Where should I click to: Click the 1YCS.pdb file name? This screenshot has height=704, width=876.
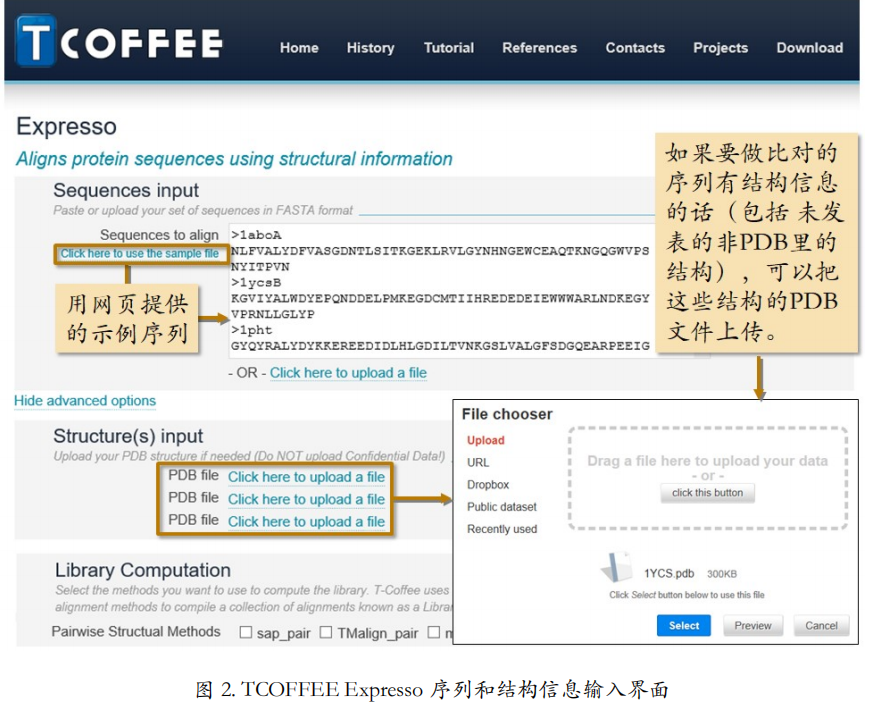669,574
